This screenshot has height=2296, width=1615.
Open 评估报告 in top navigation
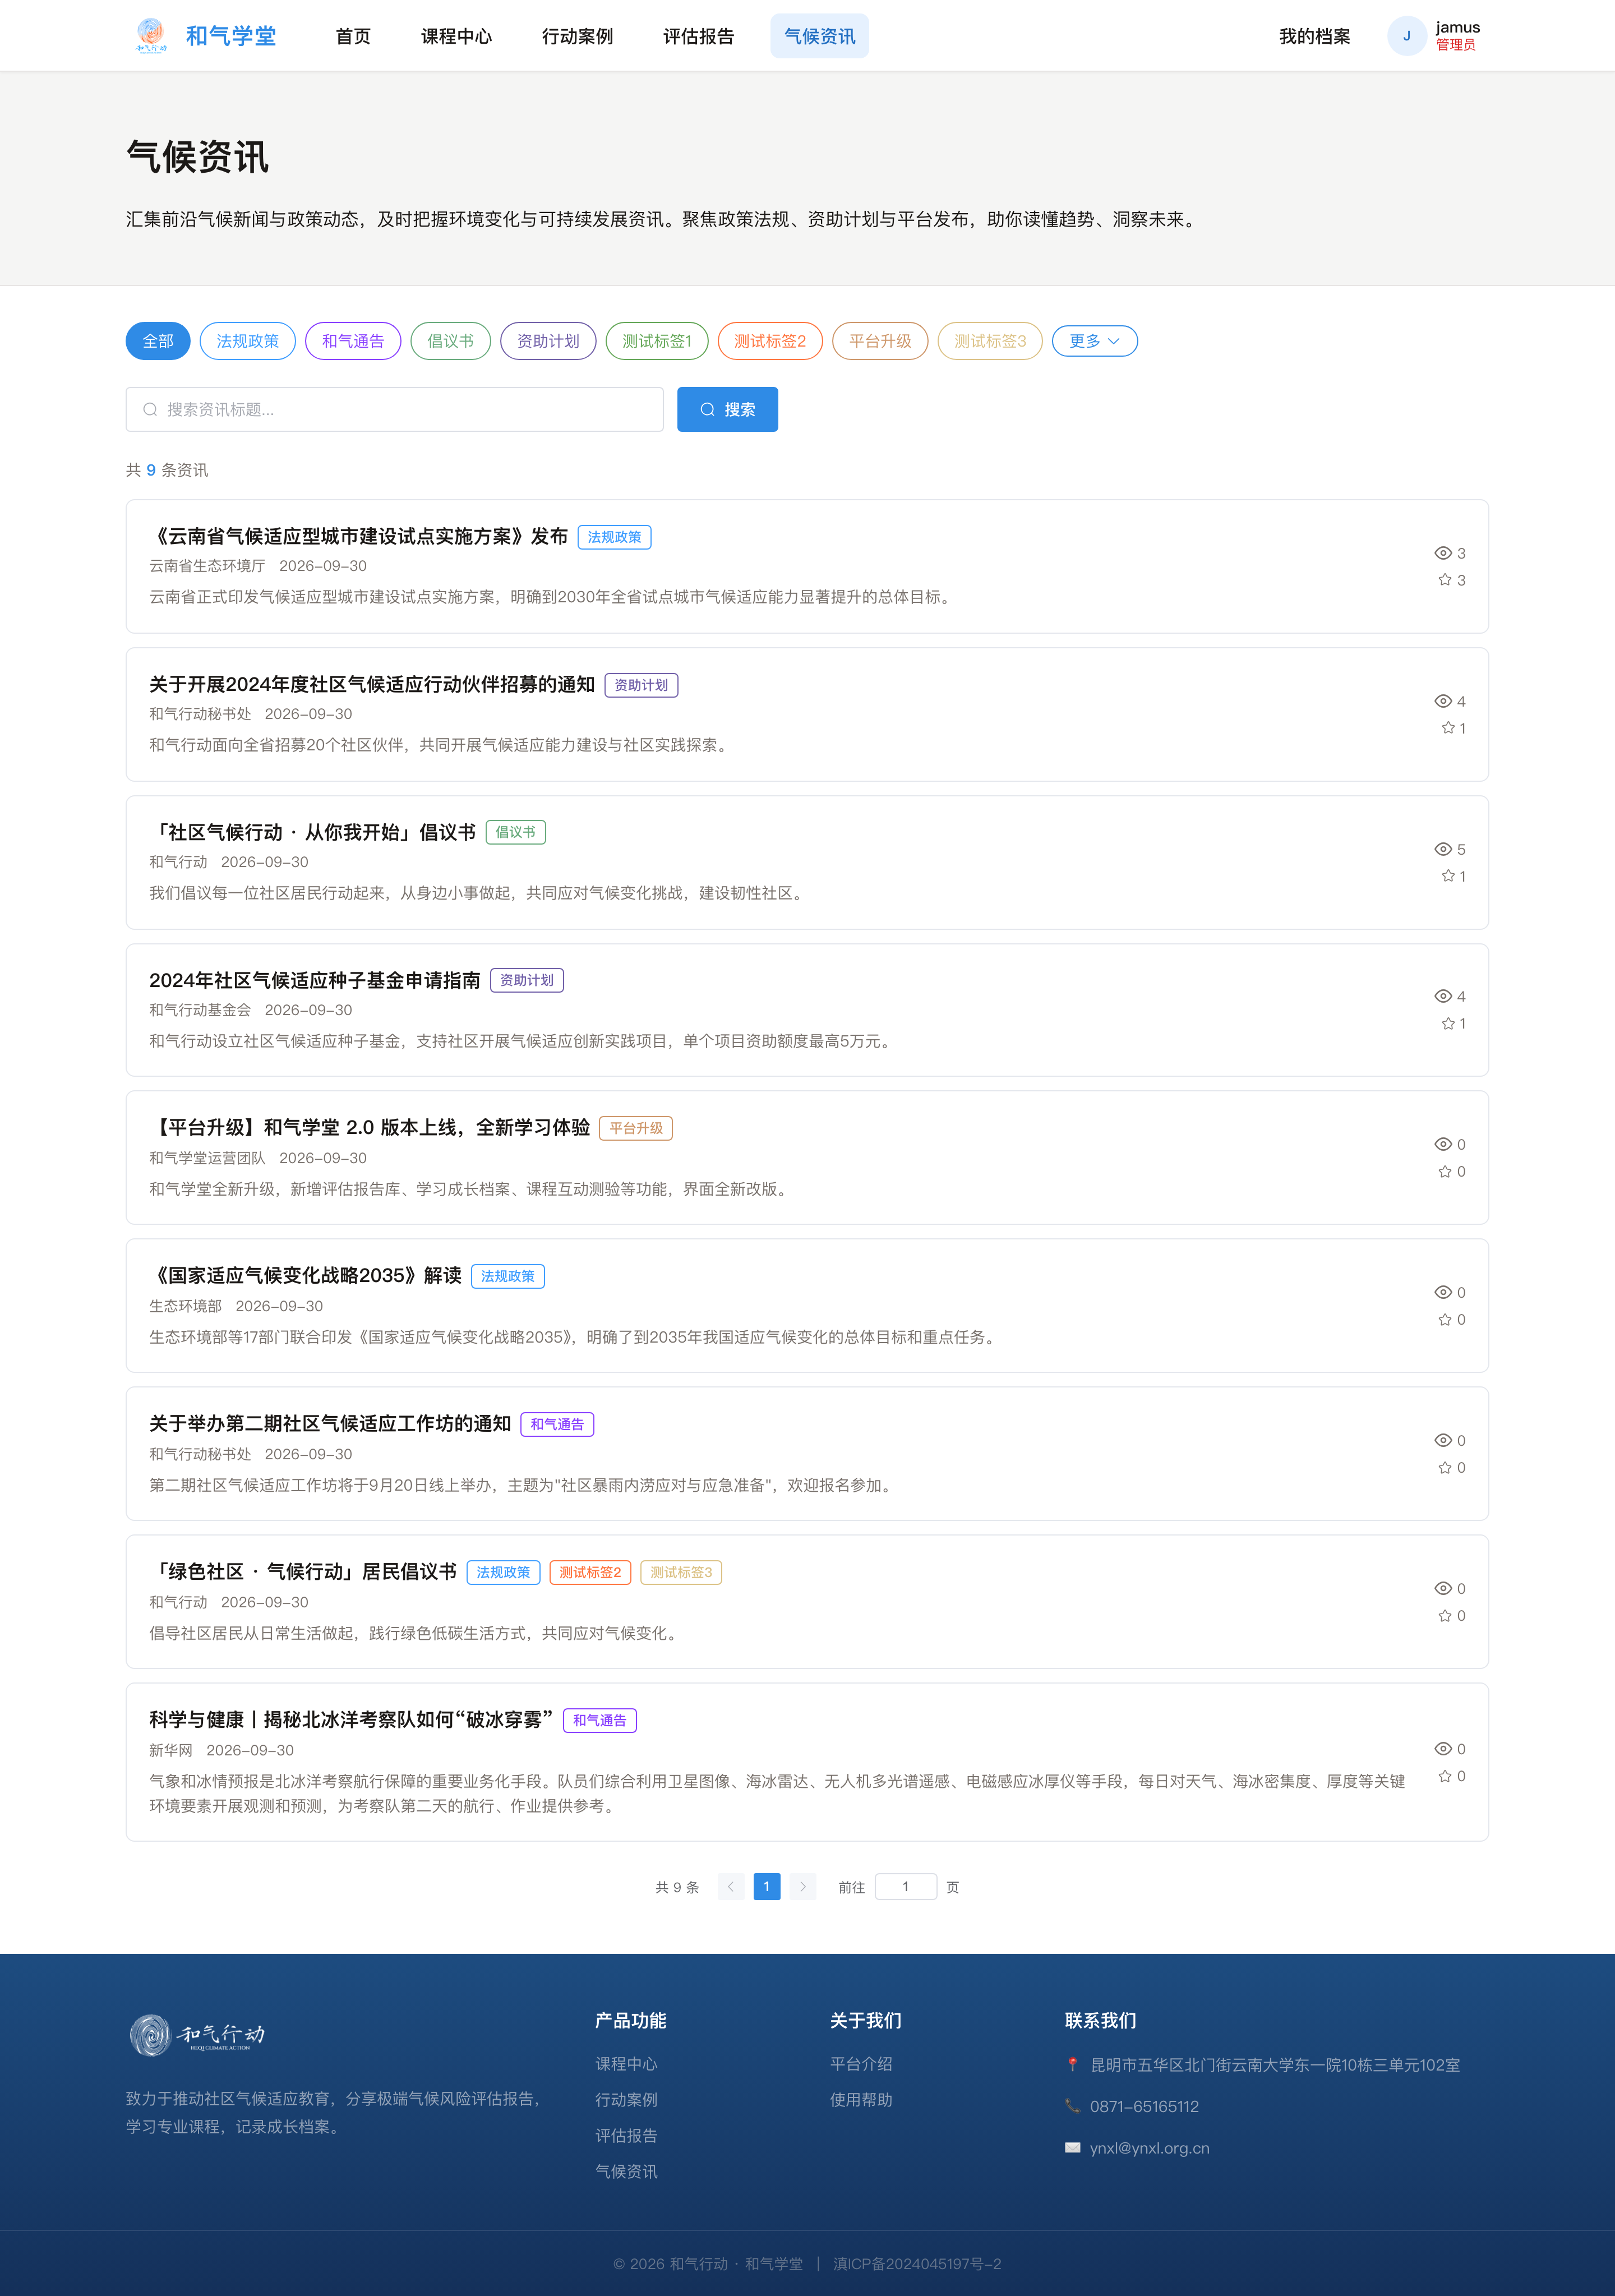coord(698,36)
